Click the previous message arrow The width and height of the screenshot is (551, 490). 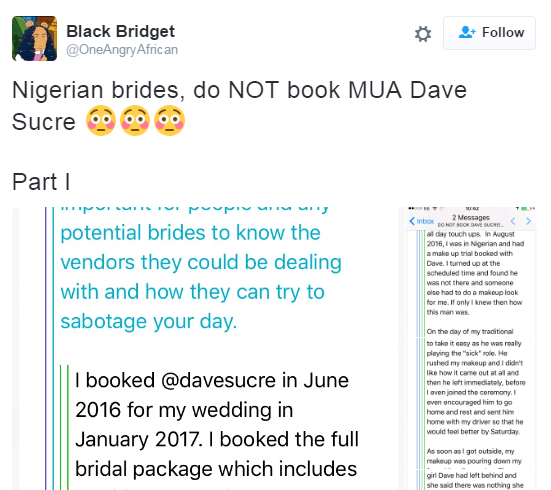[x=513, y=221]
